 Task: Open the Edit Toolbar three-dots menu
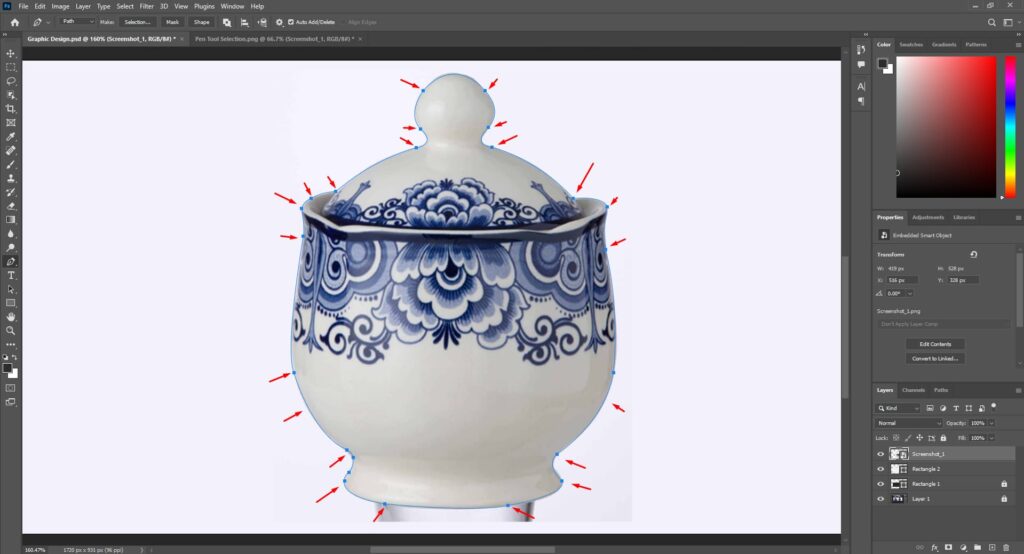(x=10, y=344)
